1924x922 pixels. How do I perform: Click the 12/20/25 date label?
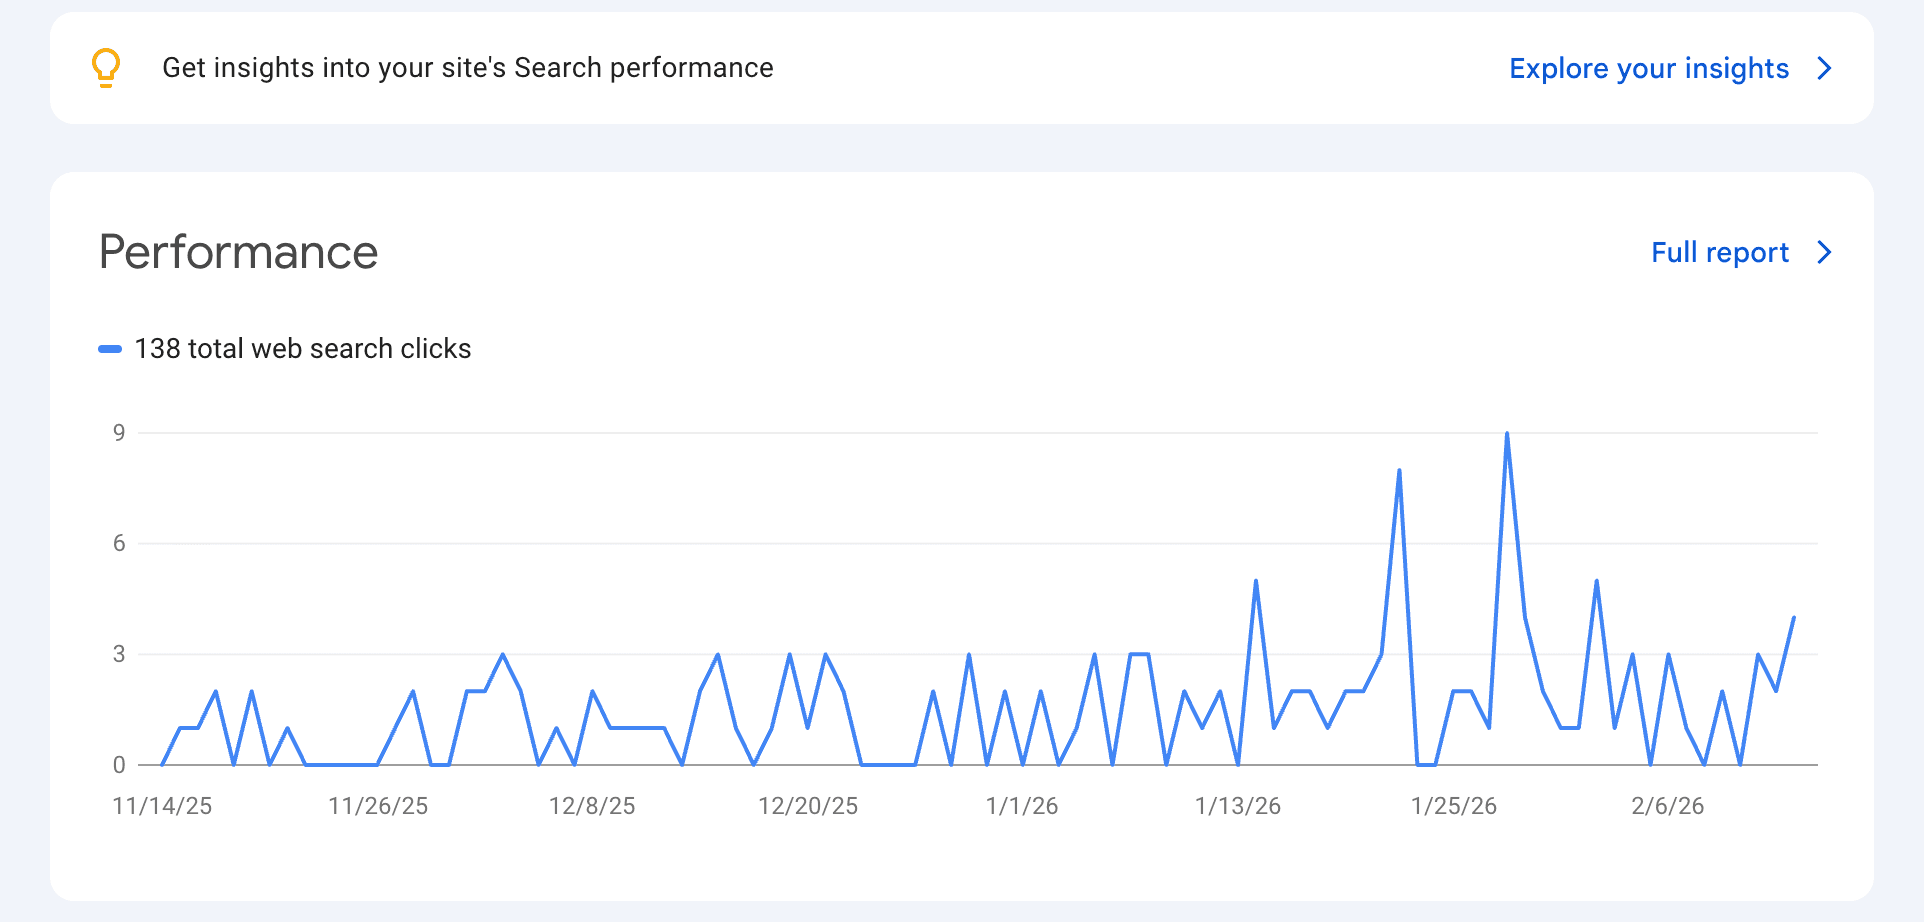tap(809, 805)
